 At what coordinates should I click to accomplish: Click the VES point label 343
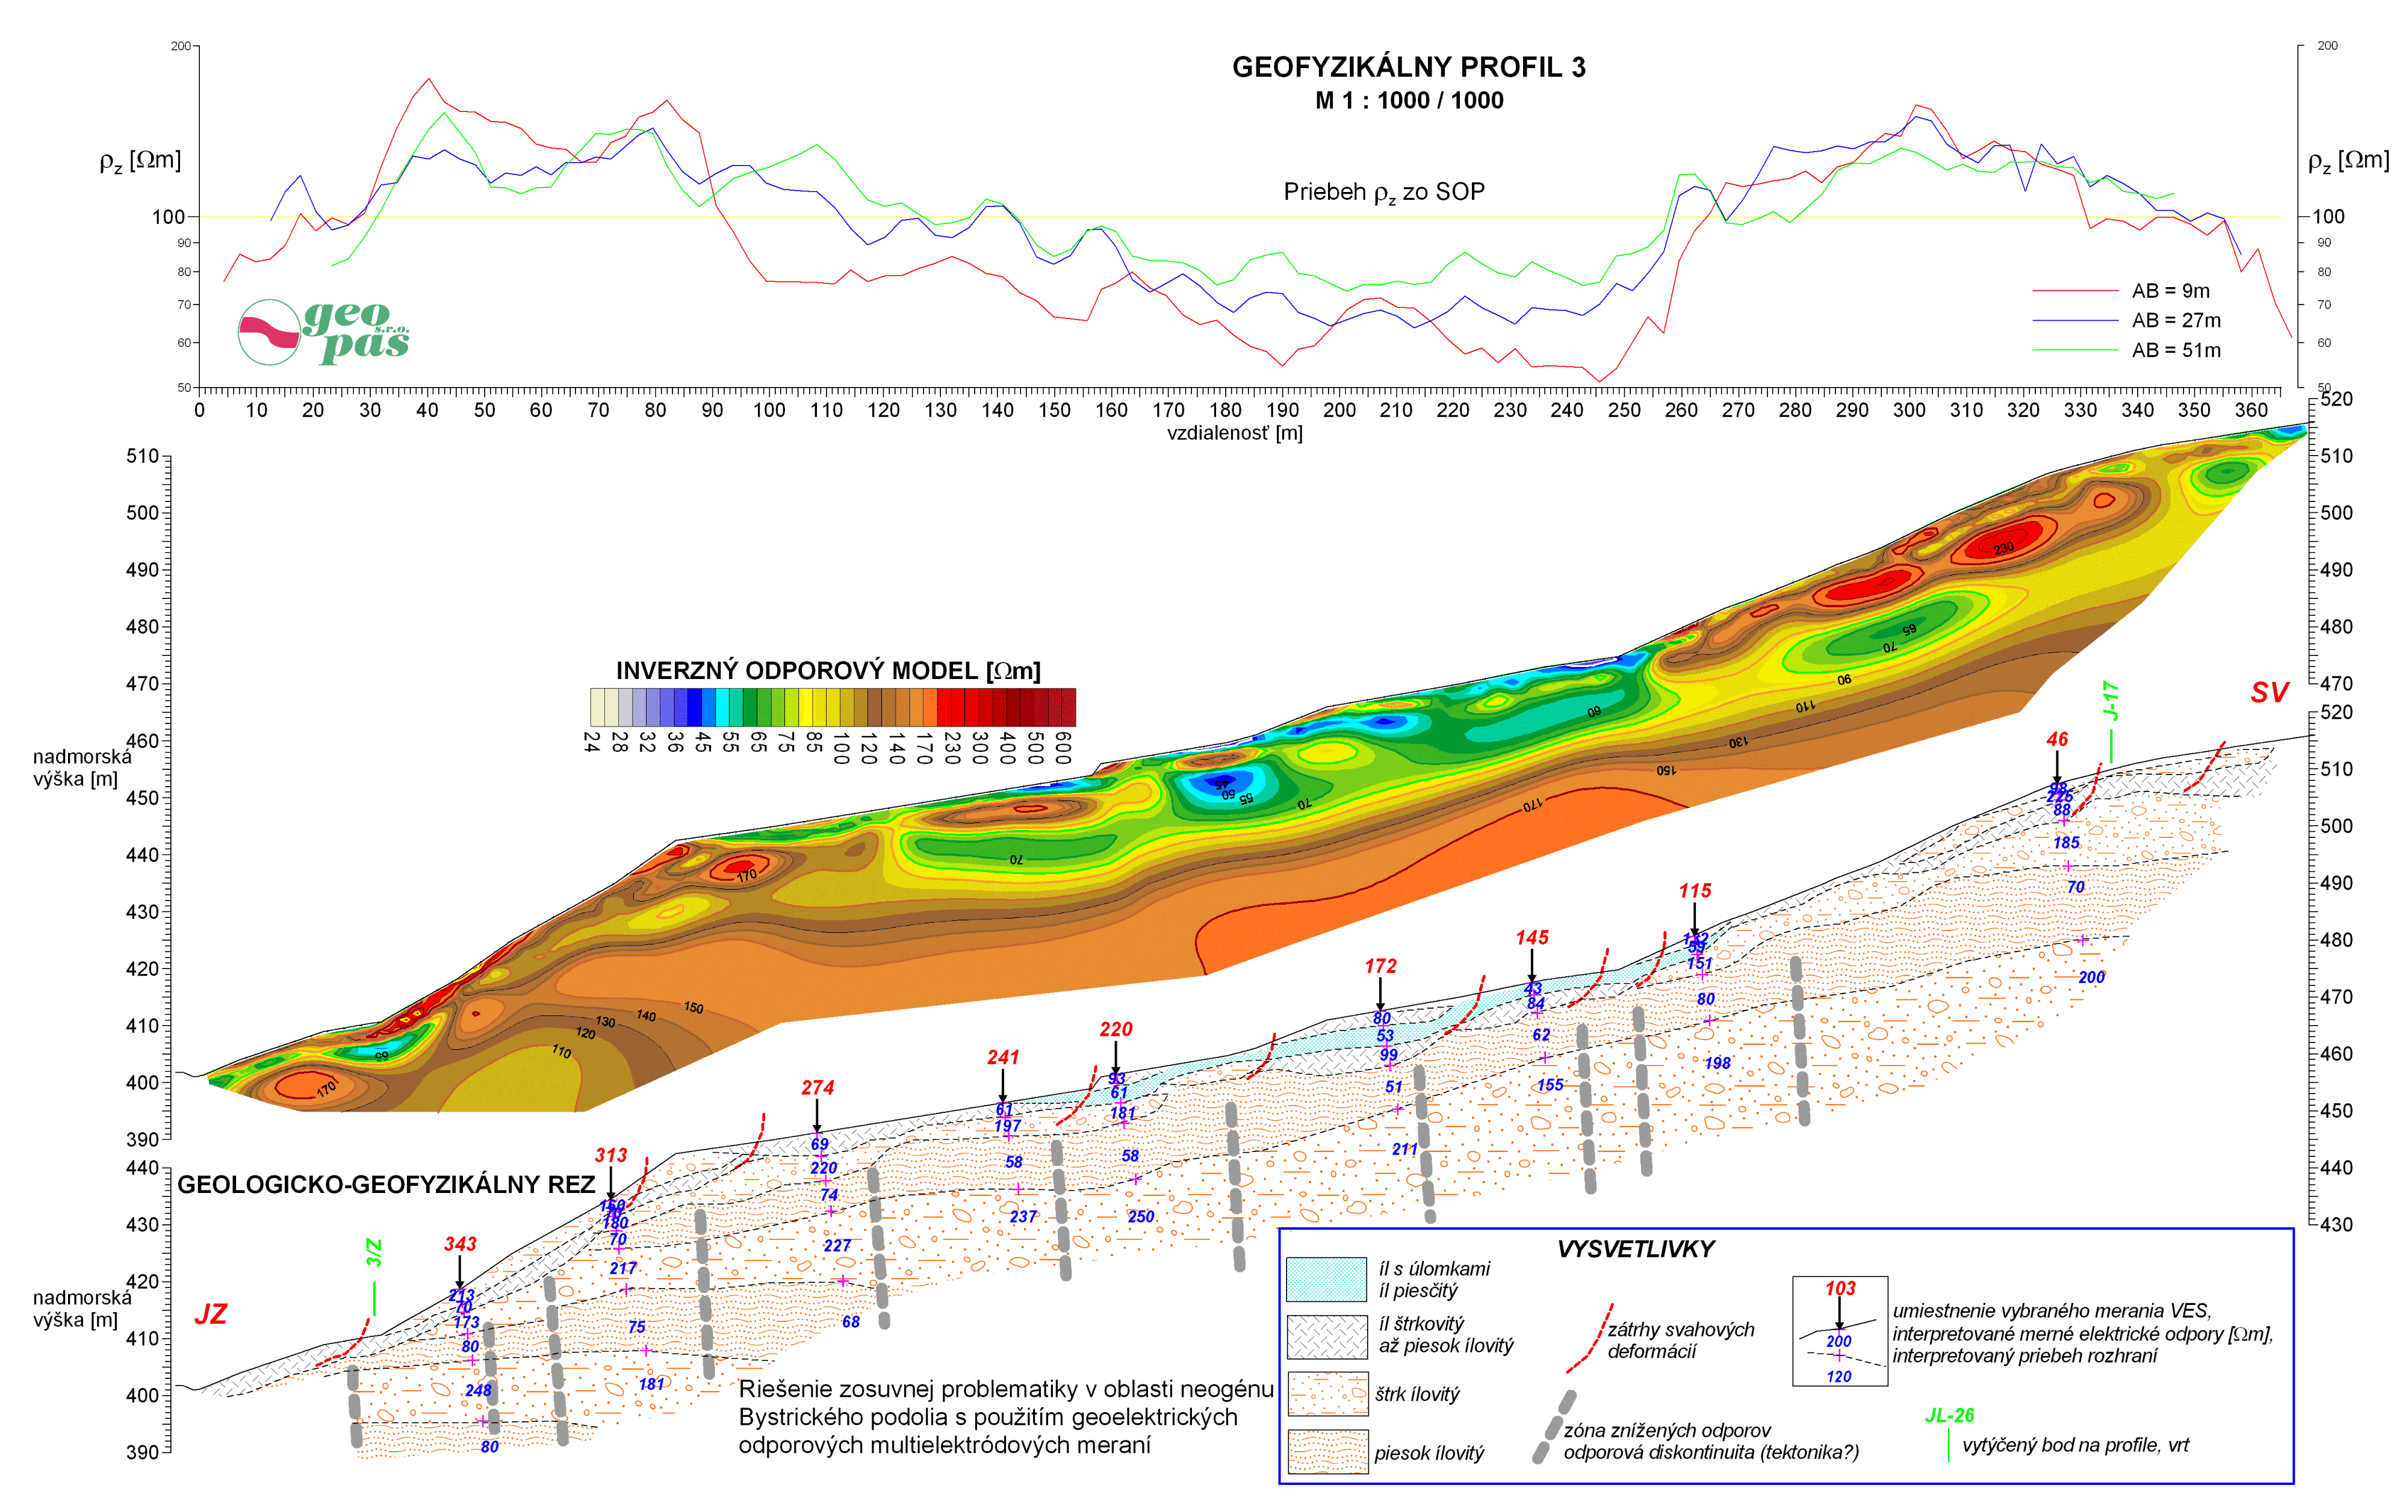pos(460,1244)
